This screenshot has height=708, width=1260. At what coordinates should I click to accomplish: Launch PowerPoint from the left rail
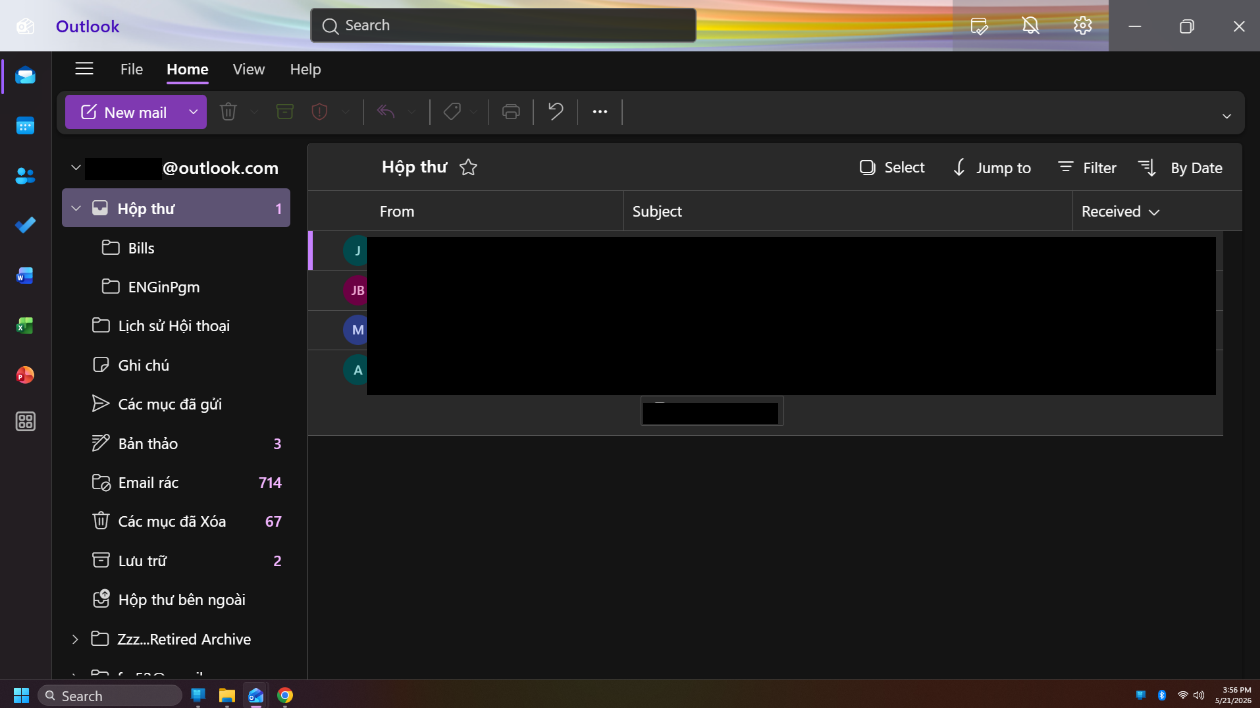(x=25, y=375)
